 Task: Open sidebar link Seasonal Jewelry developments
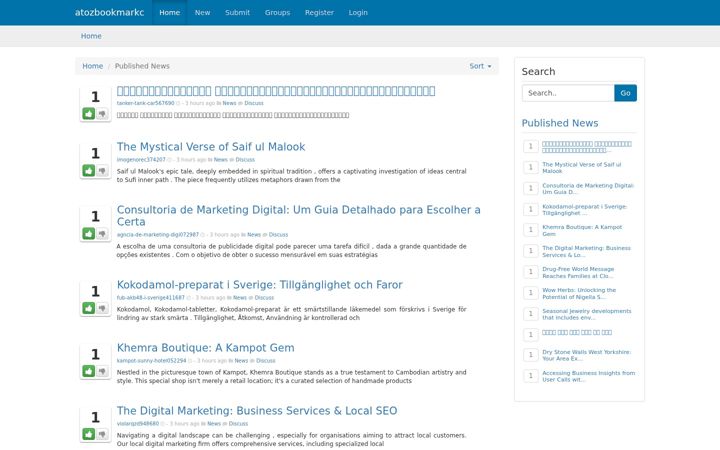pos(587,314)
